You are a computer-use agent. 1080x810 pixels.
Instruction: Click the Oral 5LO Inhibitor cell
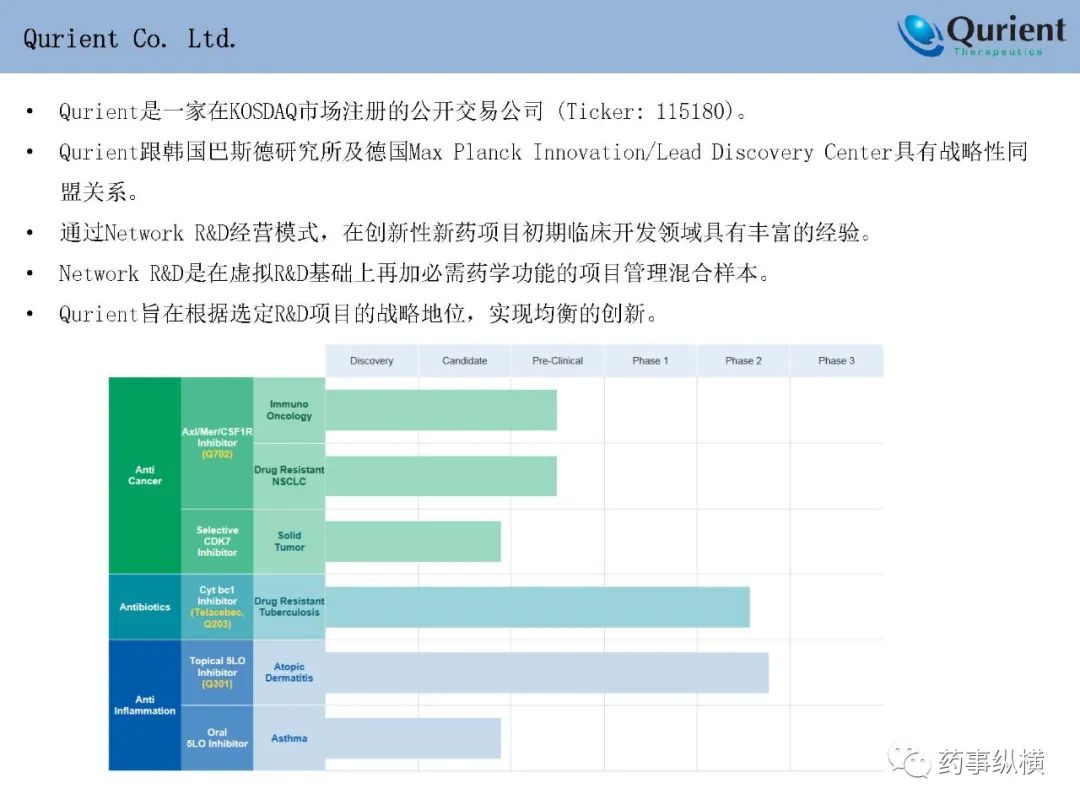coord(217,738)
